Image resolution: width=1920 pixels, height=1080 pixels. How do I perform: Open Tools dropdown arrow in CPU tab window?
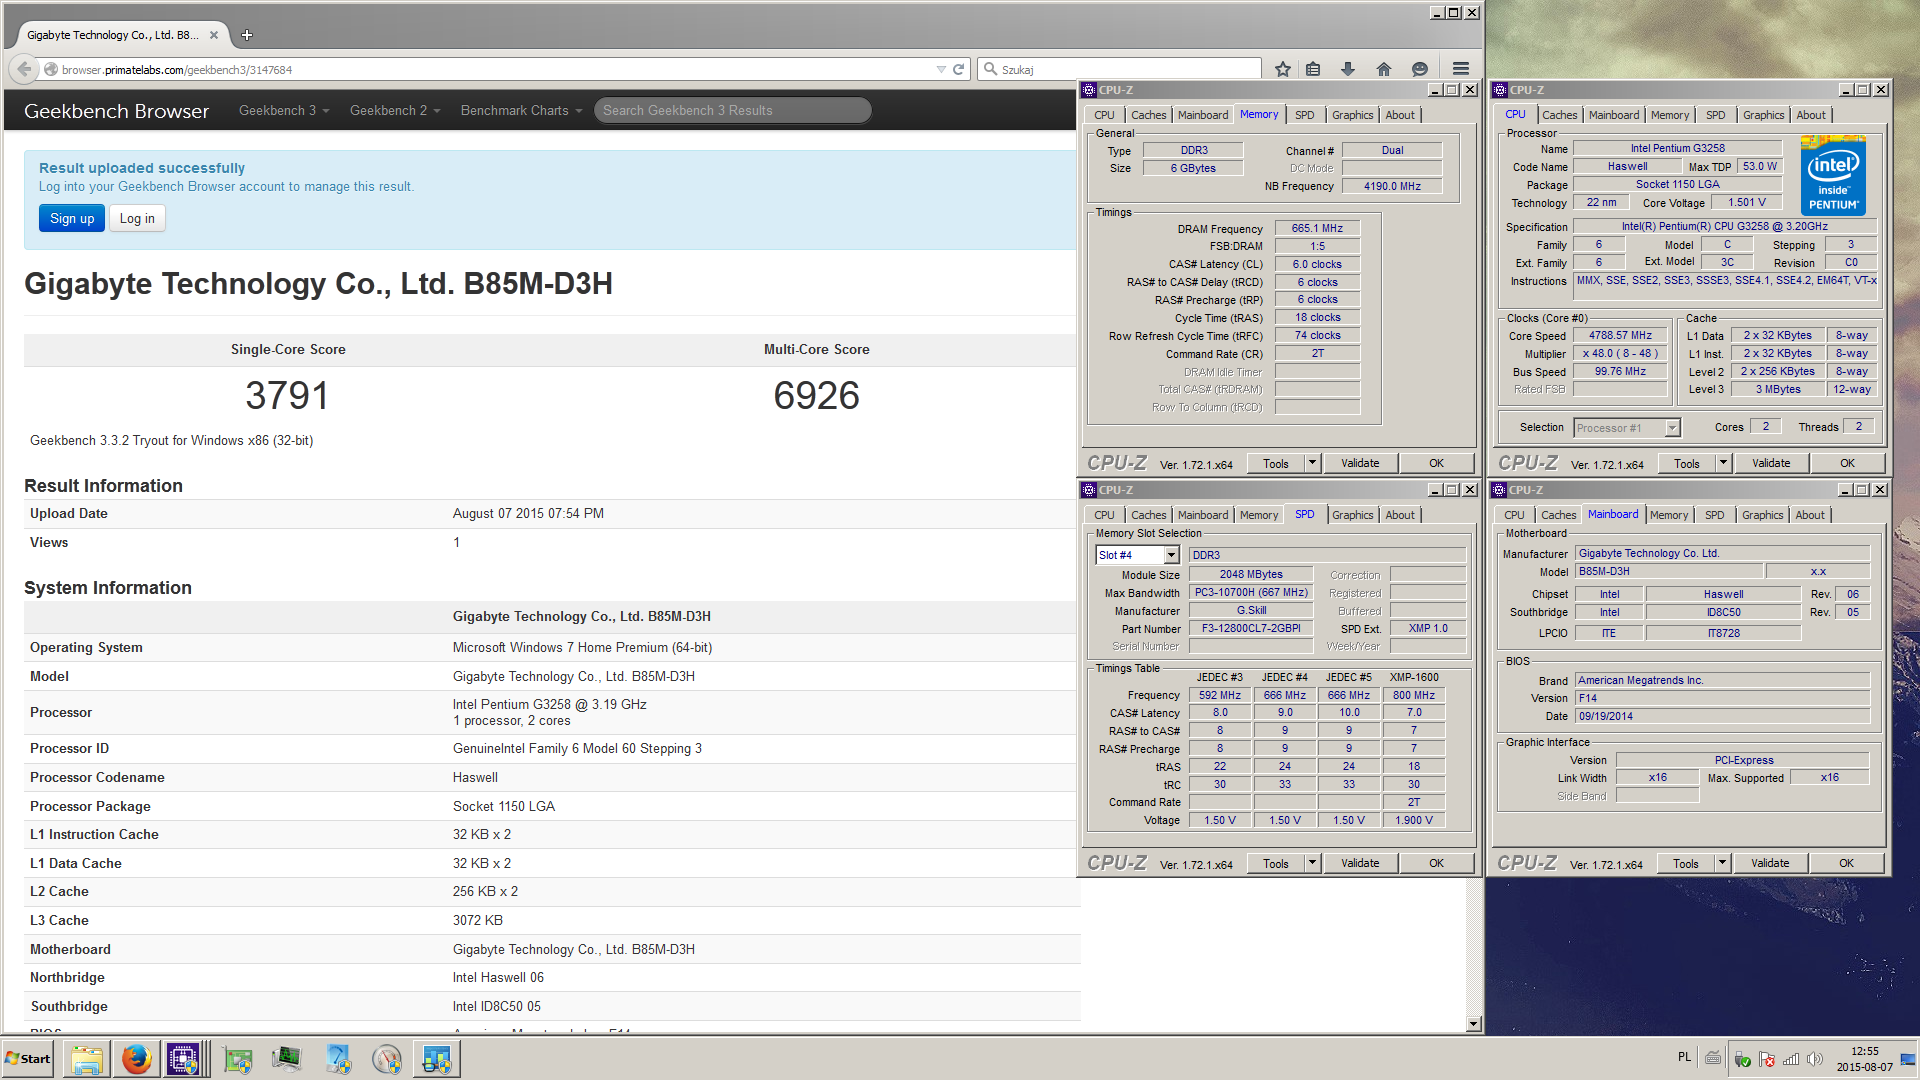click(x=1723, y=463)
